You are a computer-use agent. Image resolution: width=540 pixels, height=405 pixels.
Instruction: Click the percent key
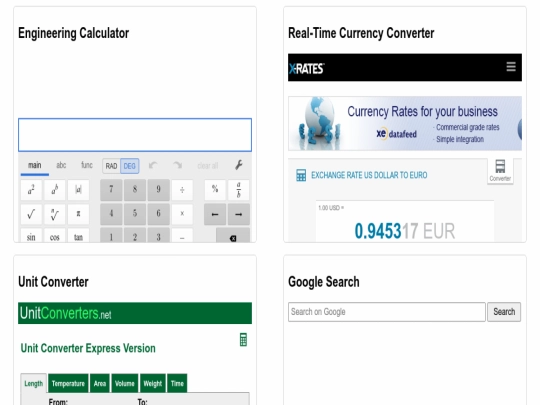click(215, 190)
